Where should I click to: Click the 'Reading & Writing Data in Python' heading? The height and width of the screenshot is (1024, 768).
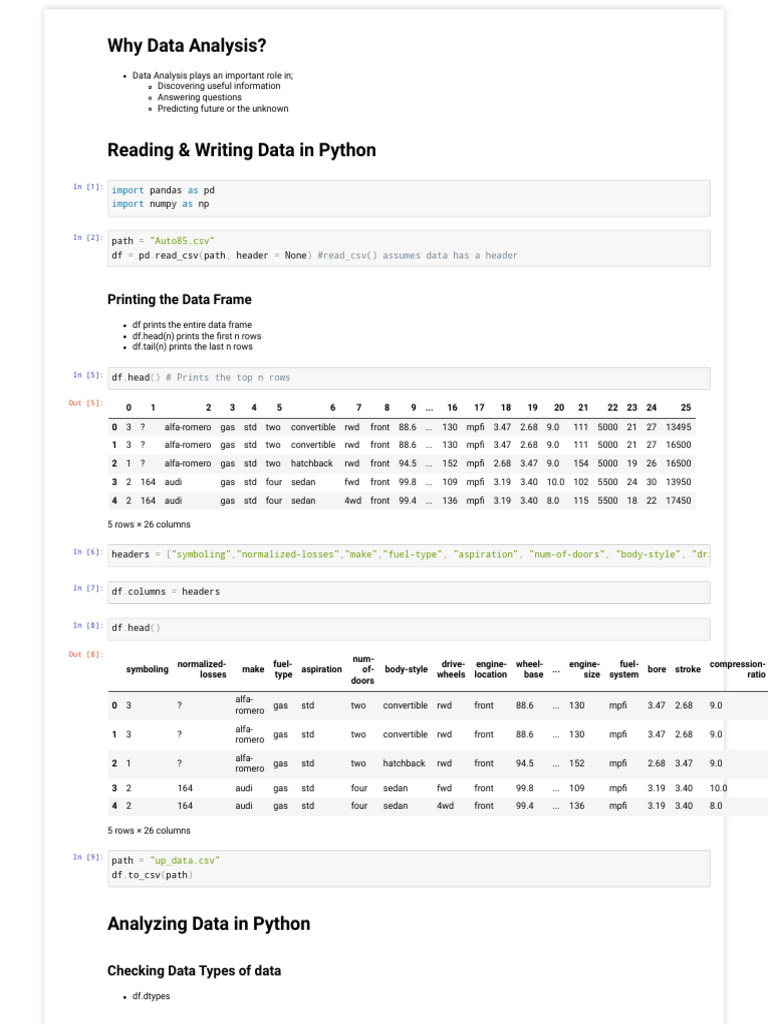pos(242,150)
